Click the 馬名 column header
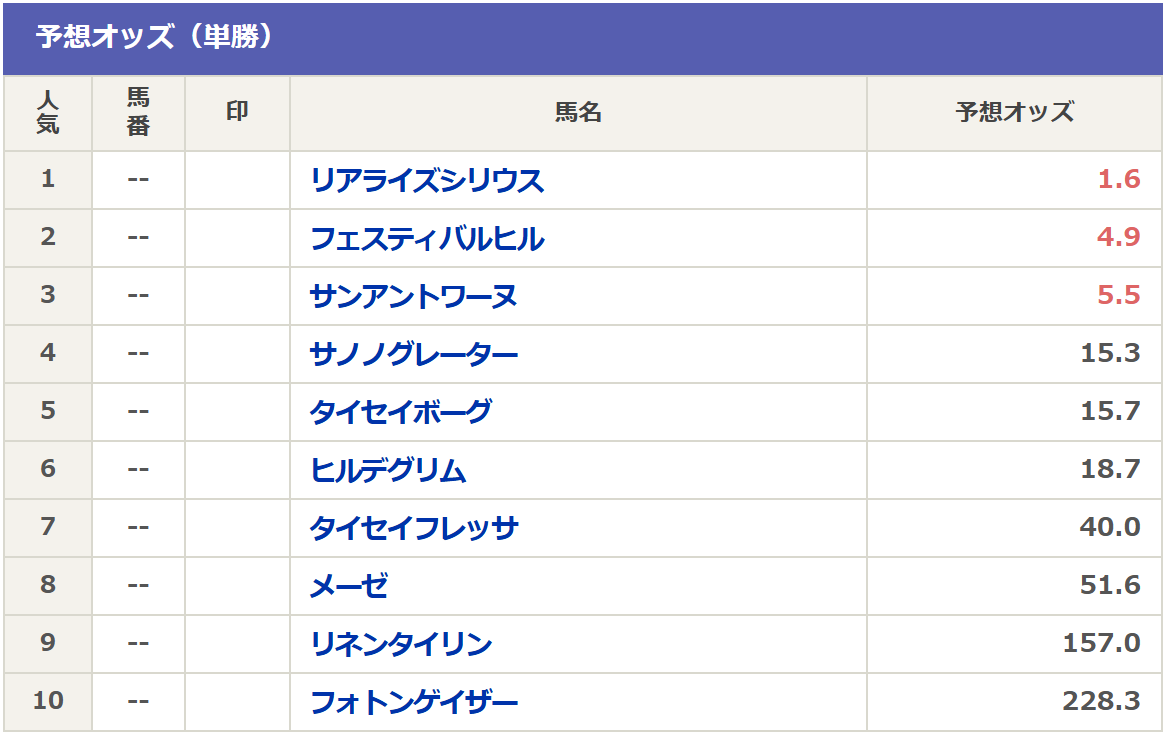The width and height of the screenshot is (1167, 736). (x=578, y=112)
